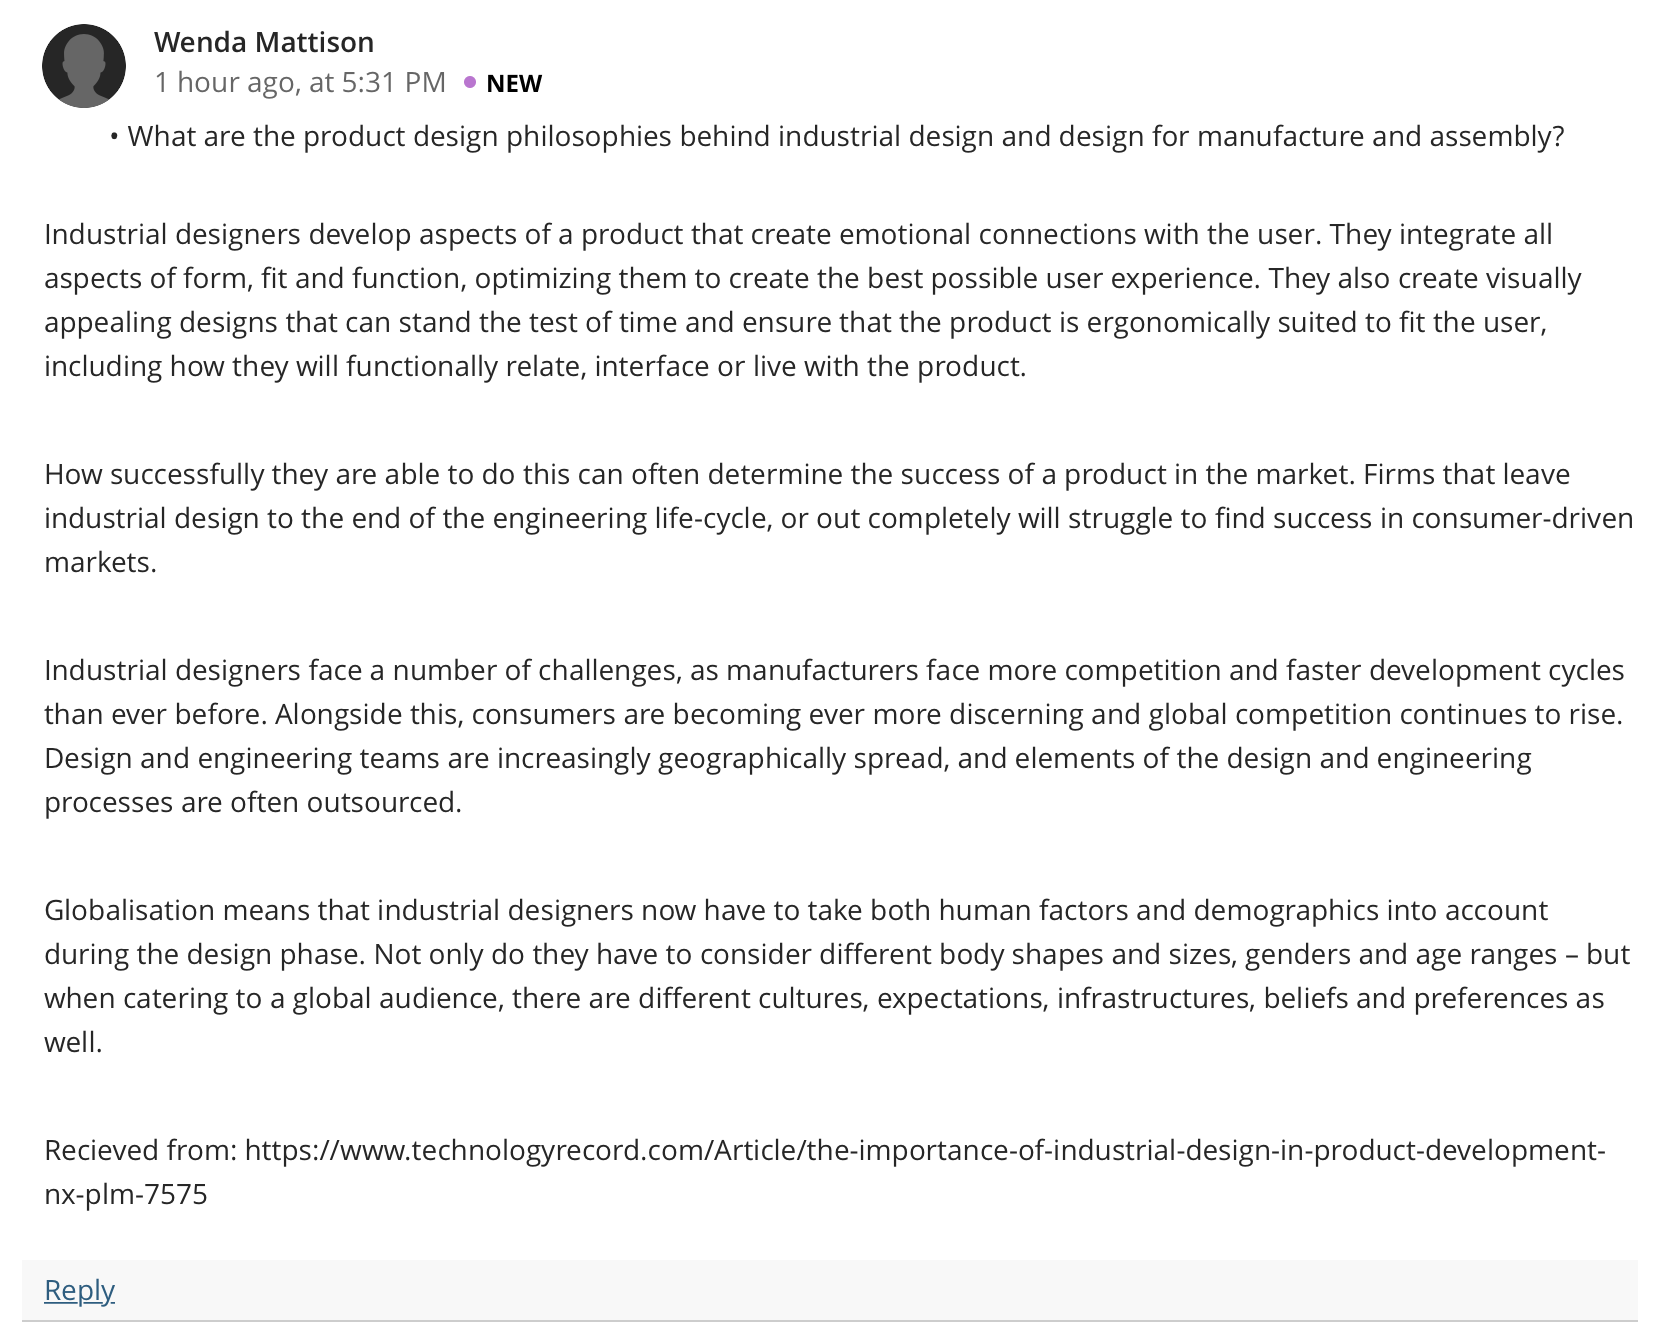
Task: Click the question about product design philosophies
Action: [846, 136]
